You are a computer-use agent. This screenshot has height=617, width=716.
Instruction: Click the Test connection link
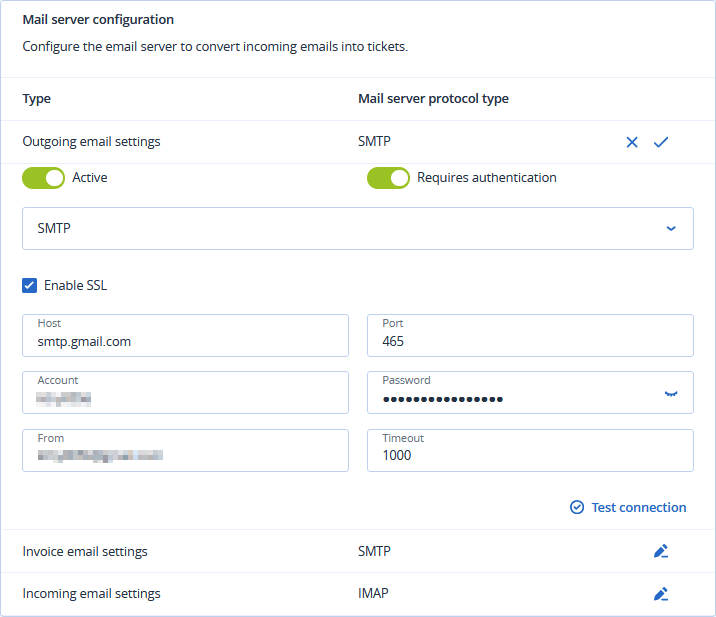638,507
